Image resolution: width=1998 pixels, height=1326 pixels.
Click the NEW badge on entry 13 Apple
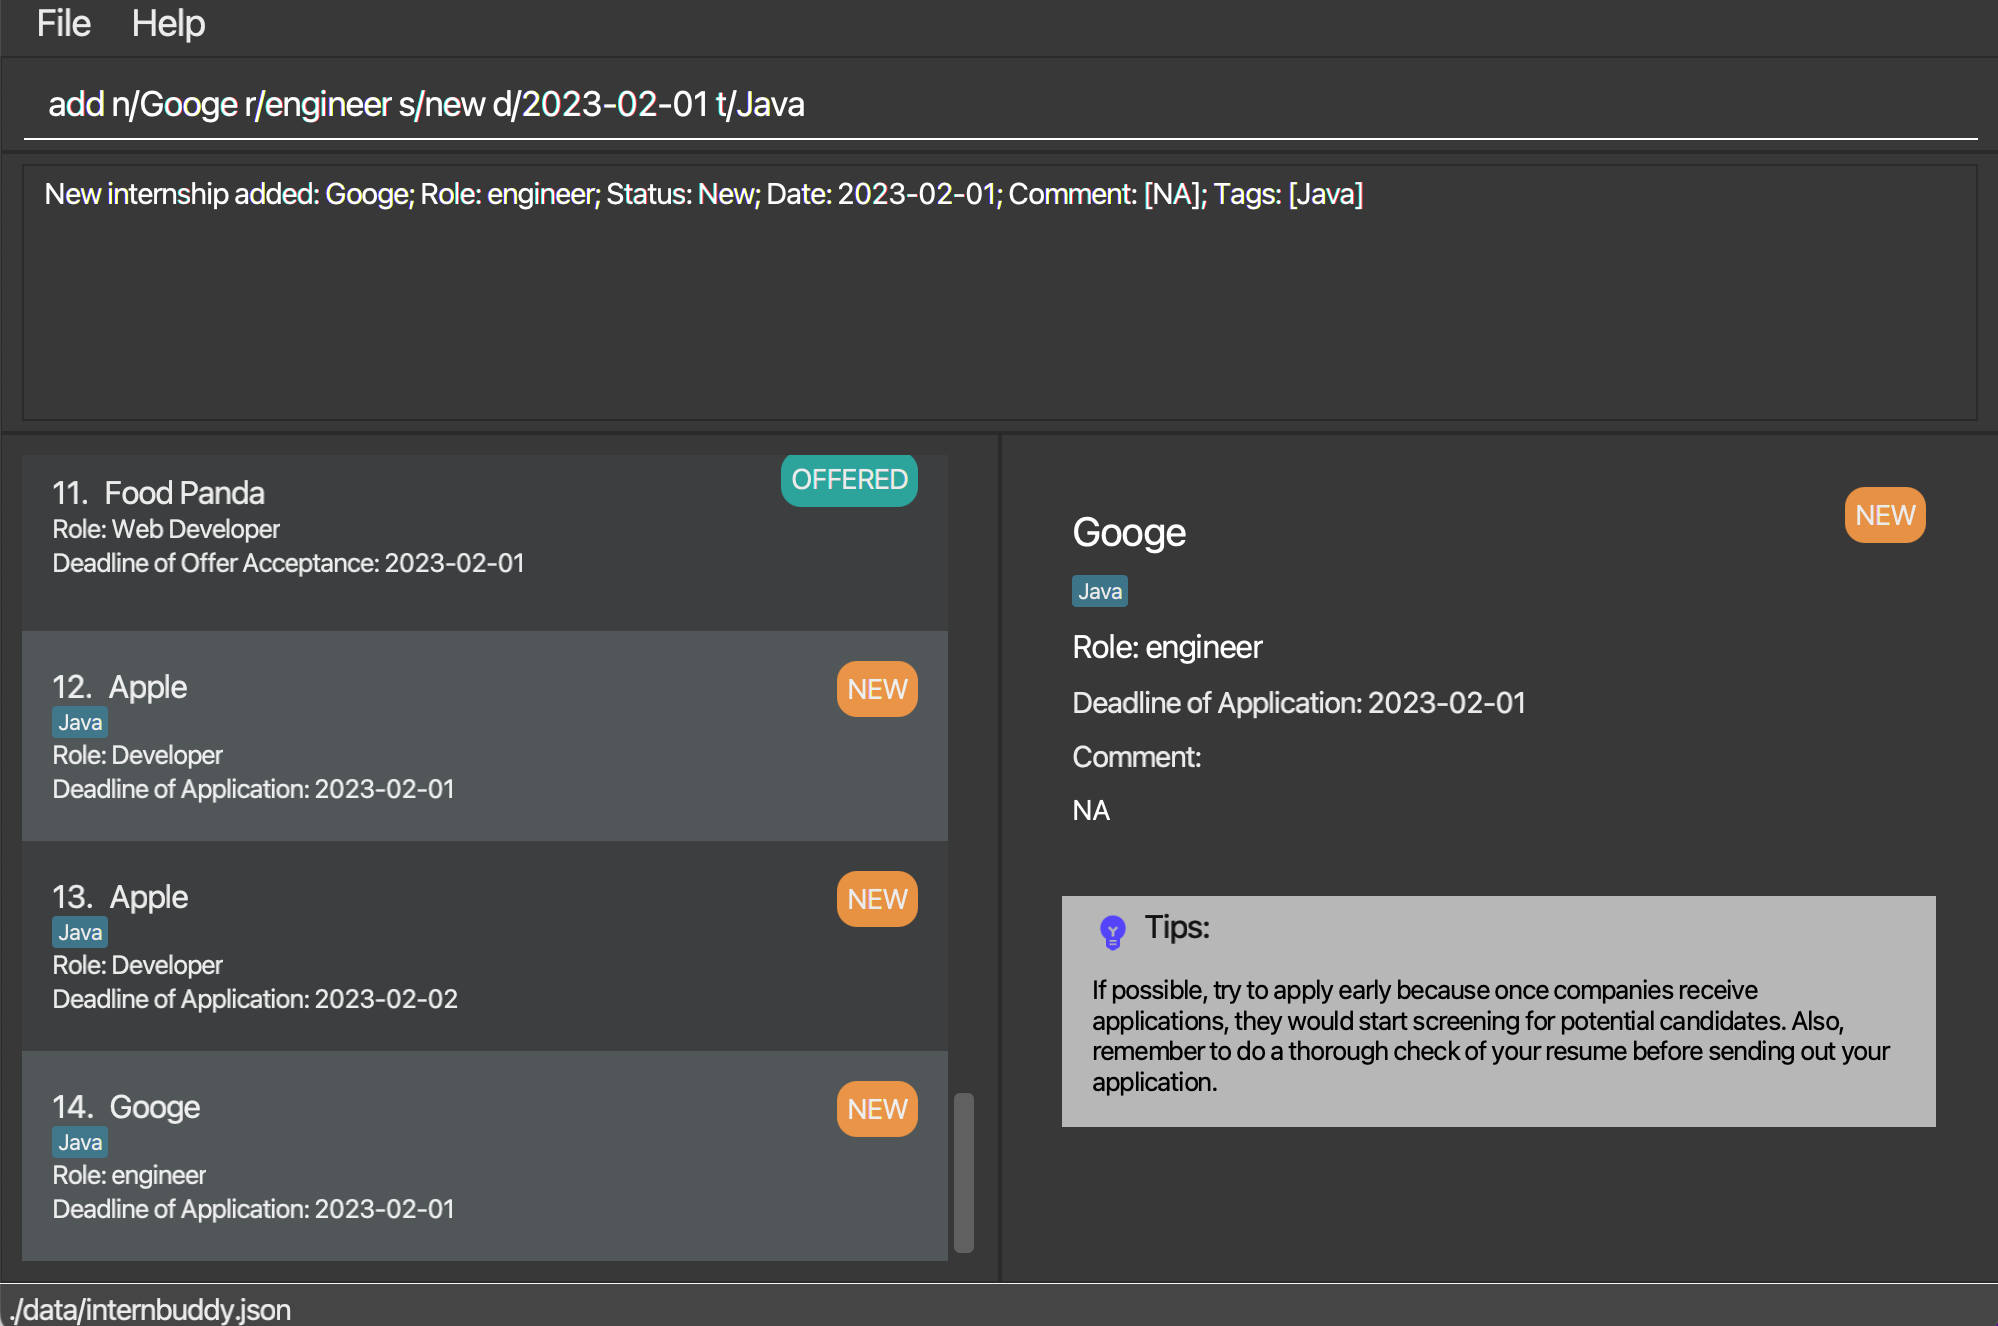[877, 899]
